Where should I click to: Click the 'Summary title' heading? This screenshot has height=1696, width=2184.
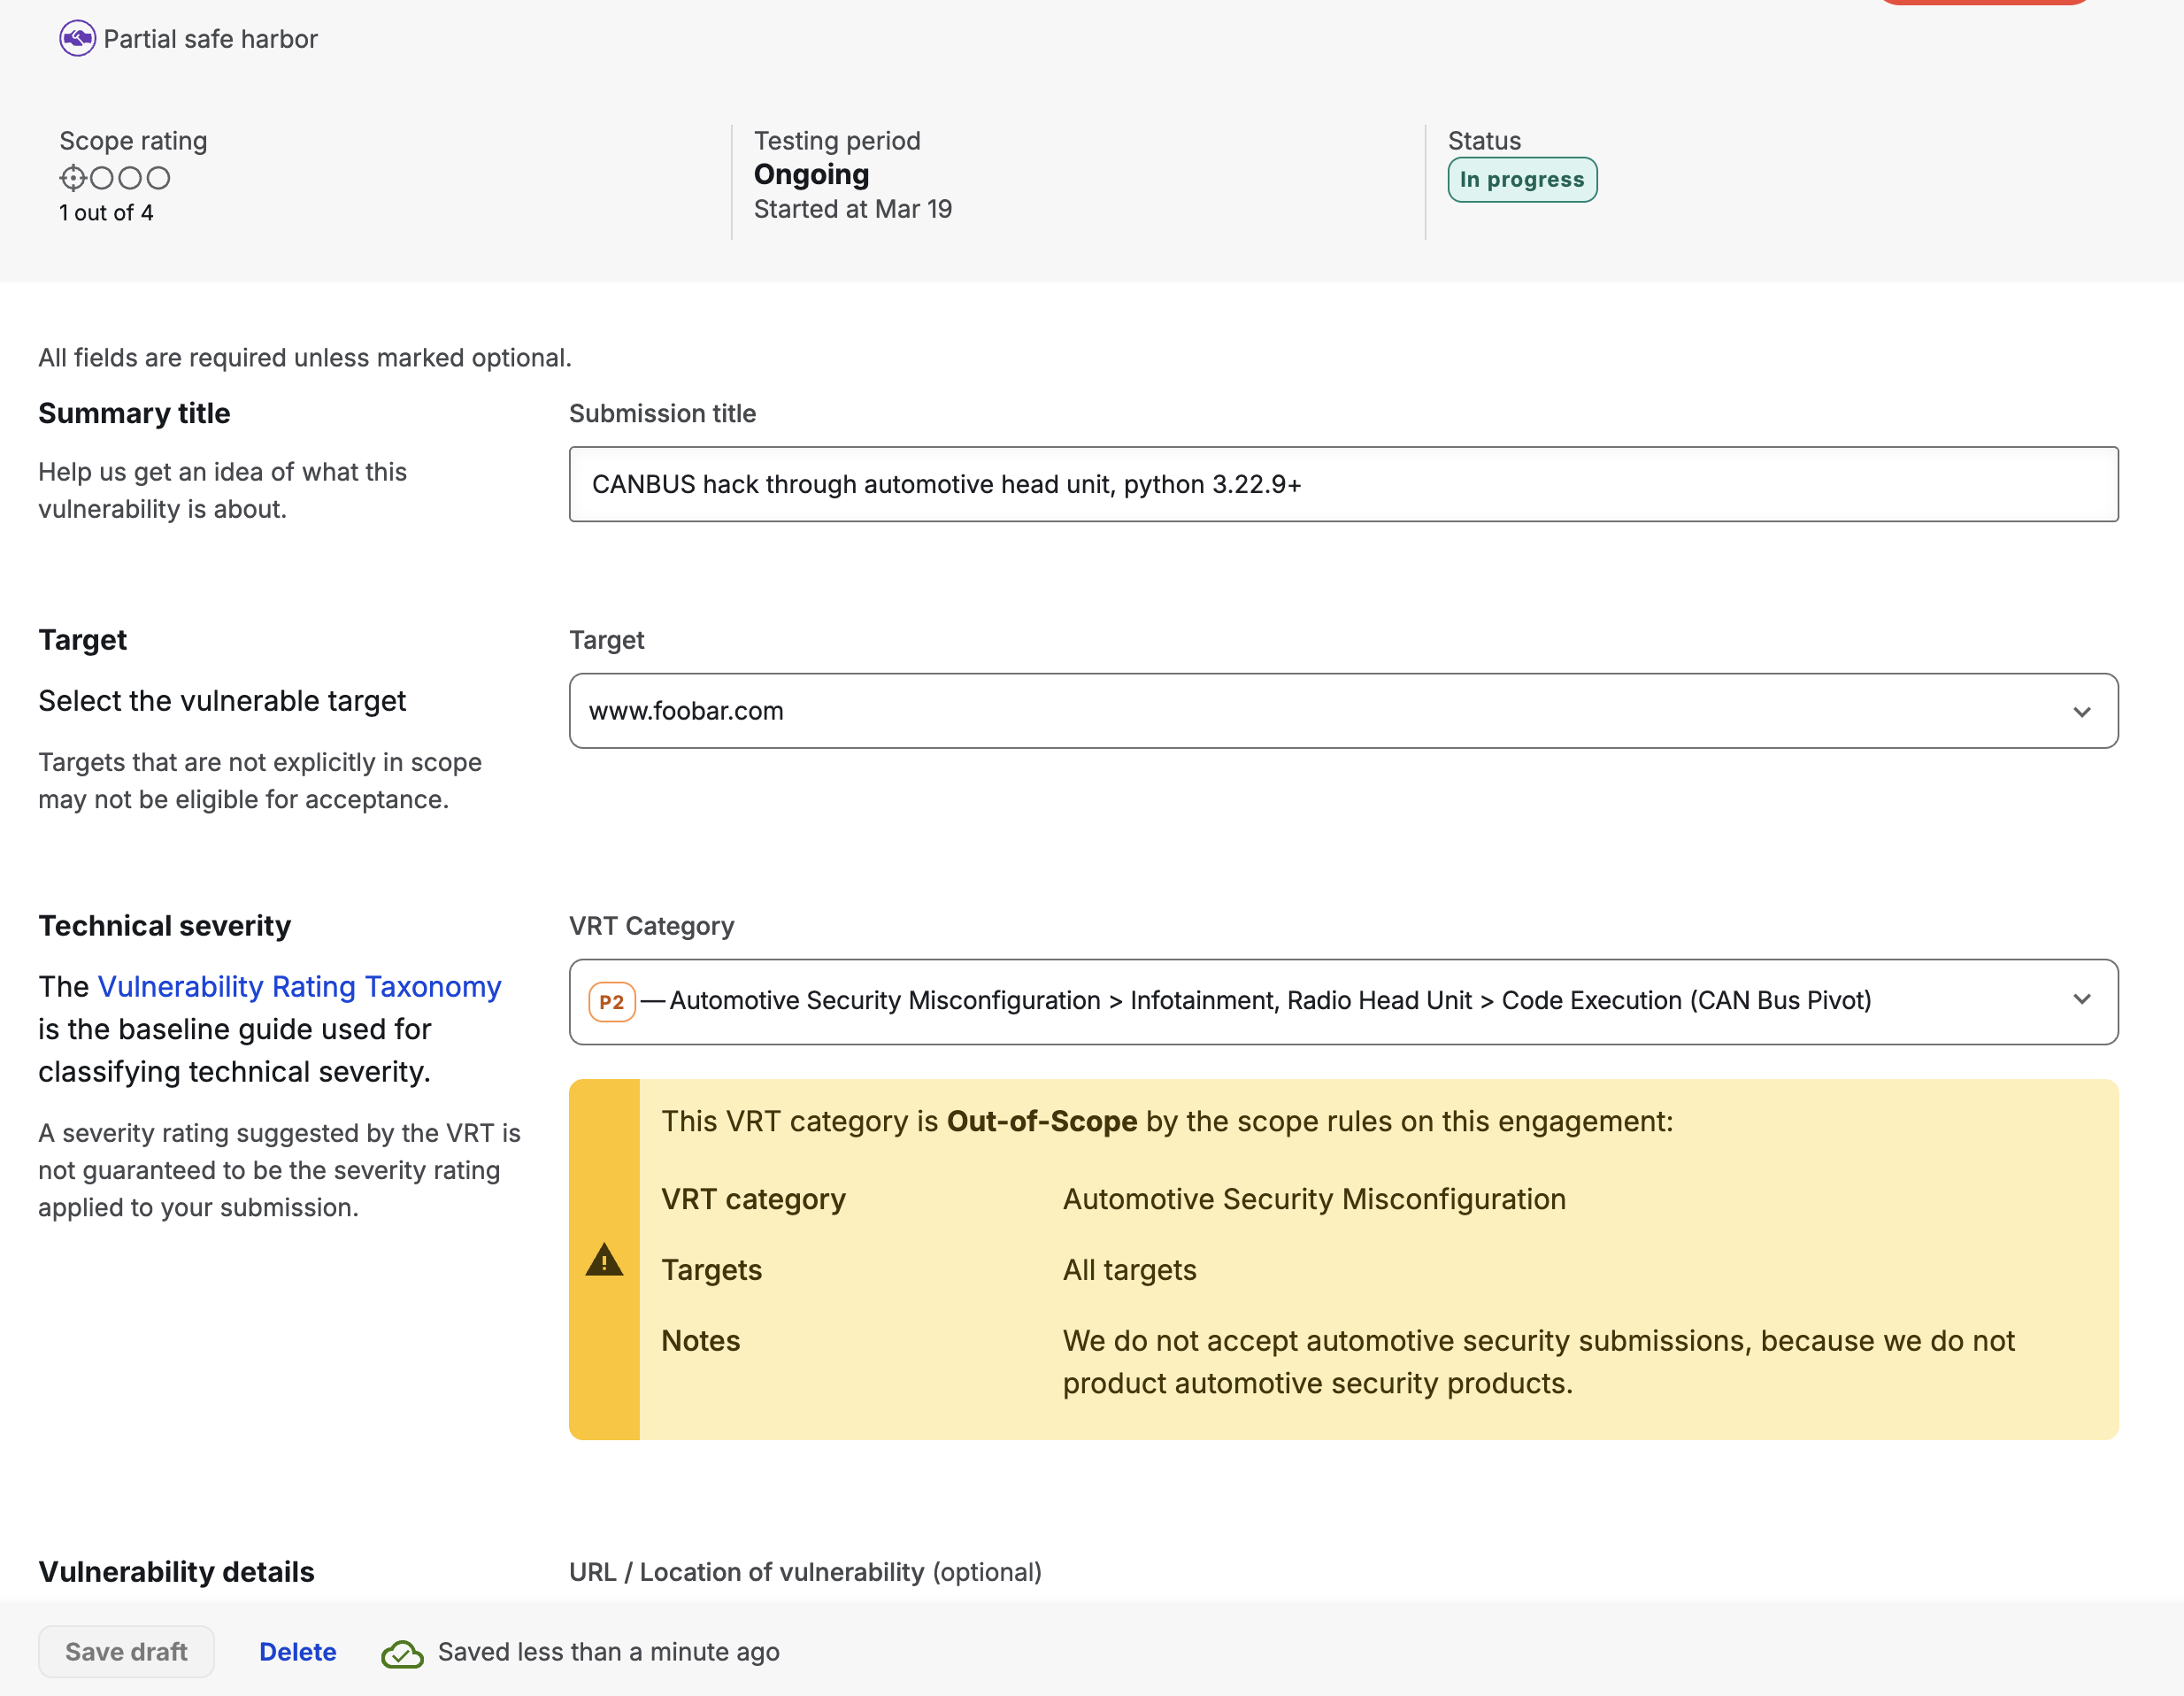[x=134, y=413]
